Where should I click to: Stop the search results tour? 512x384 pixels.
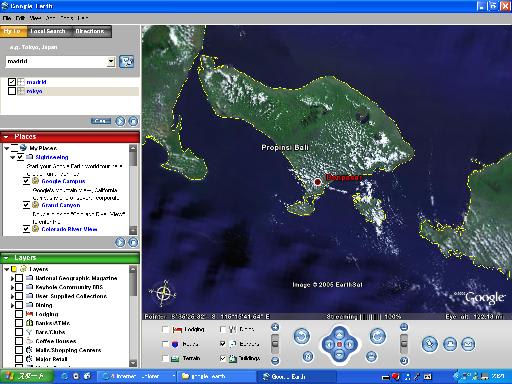click(133, 121)
